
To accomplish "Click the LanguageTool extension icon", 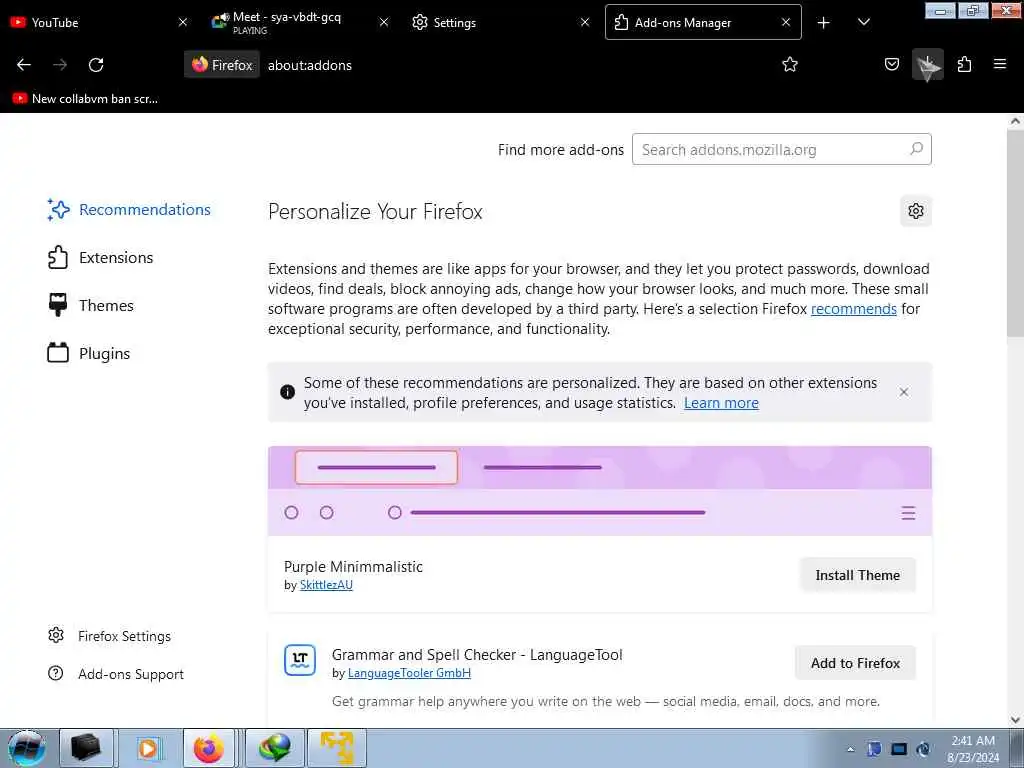I will point(300,660).
